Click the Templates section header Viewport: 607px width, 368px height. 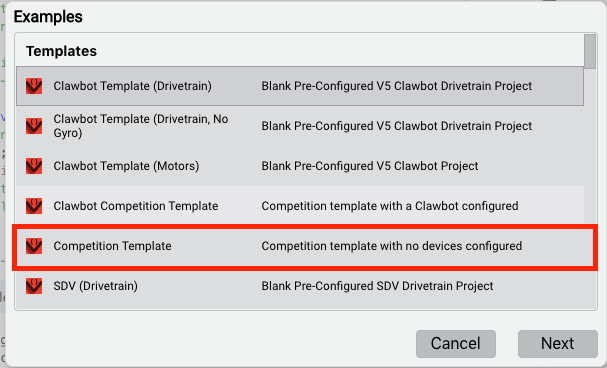61,51
